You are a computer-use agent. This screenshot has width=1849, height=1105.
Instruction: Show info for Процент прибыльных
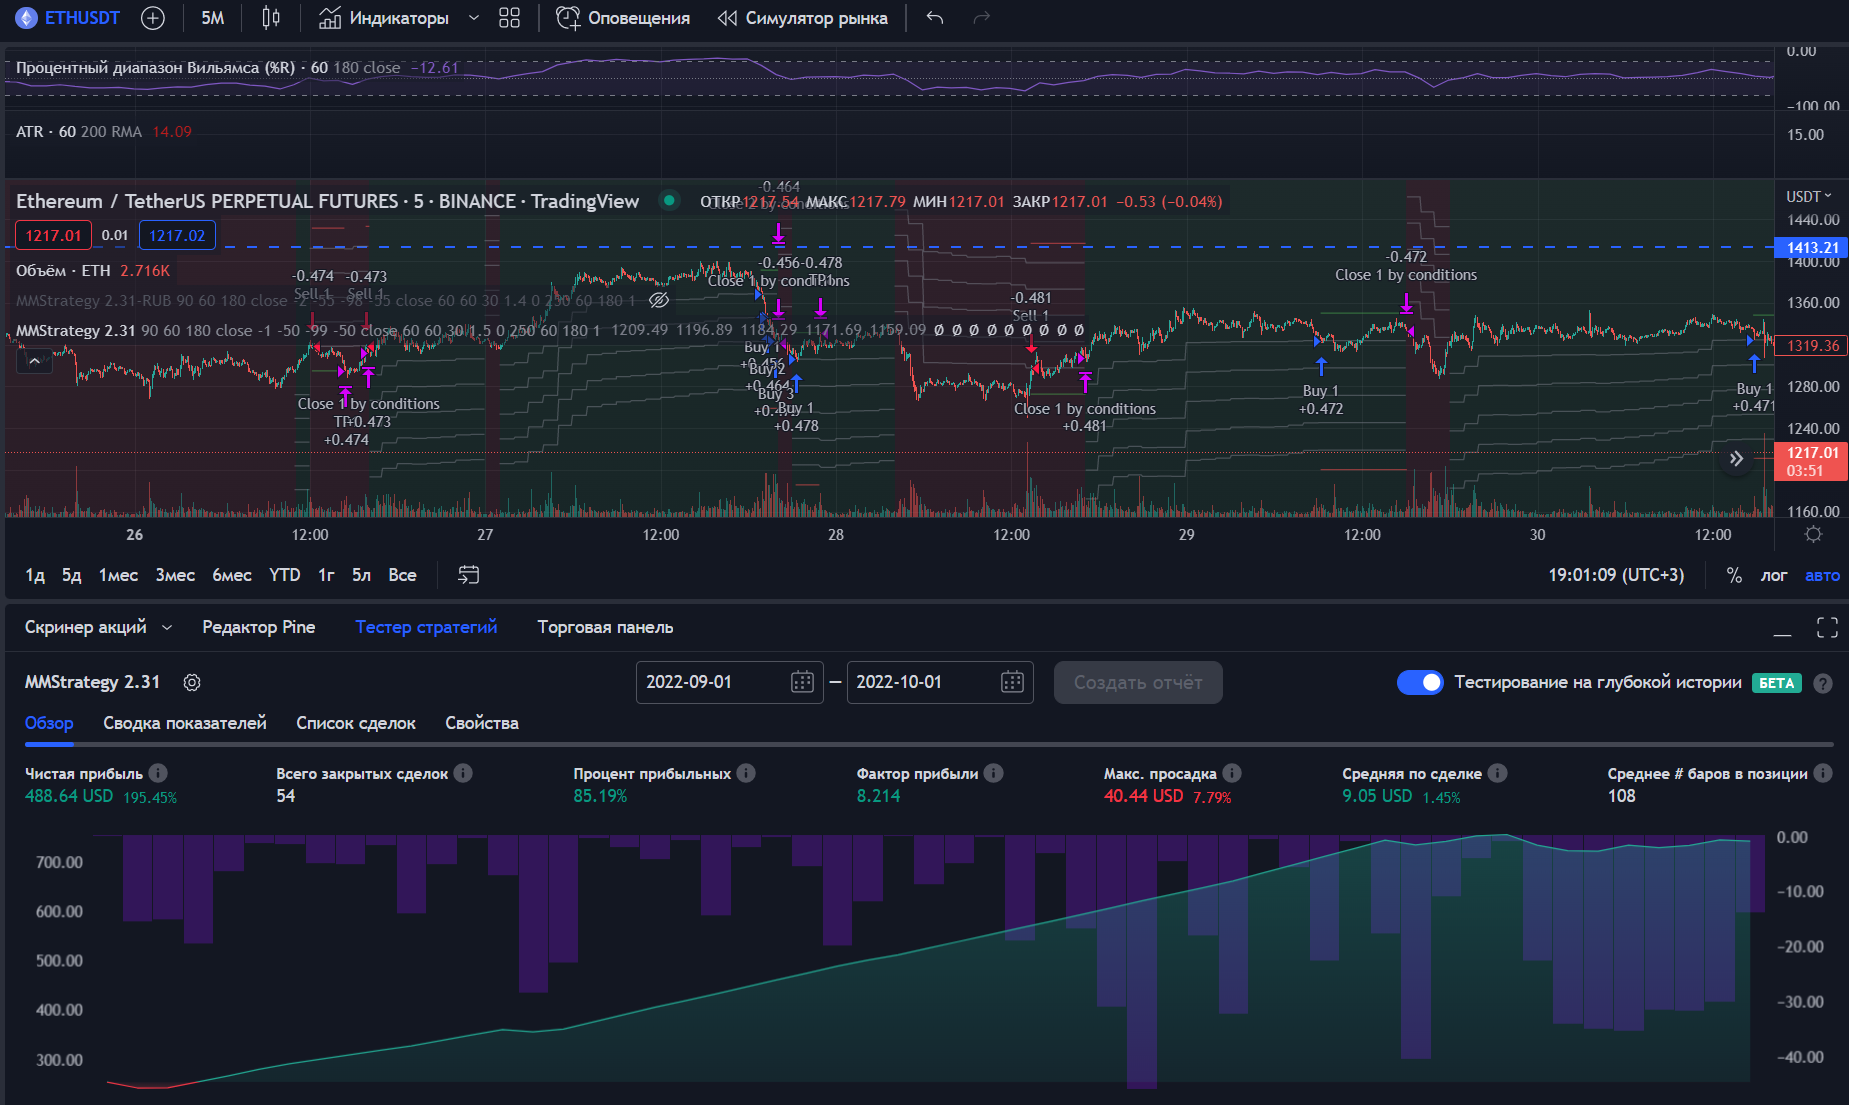[746, 773]
